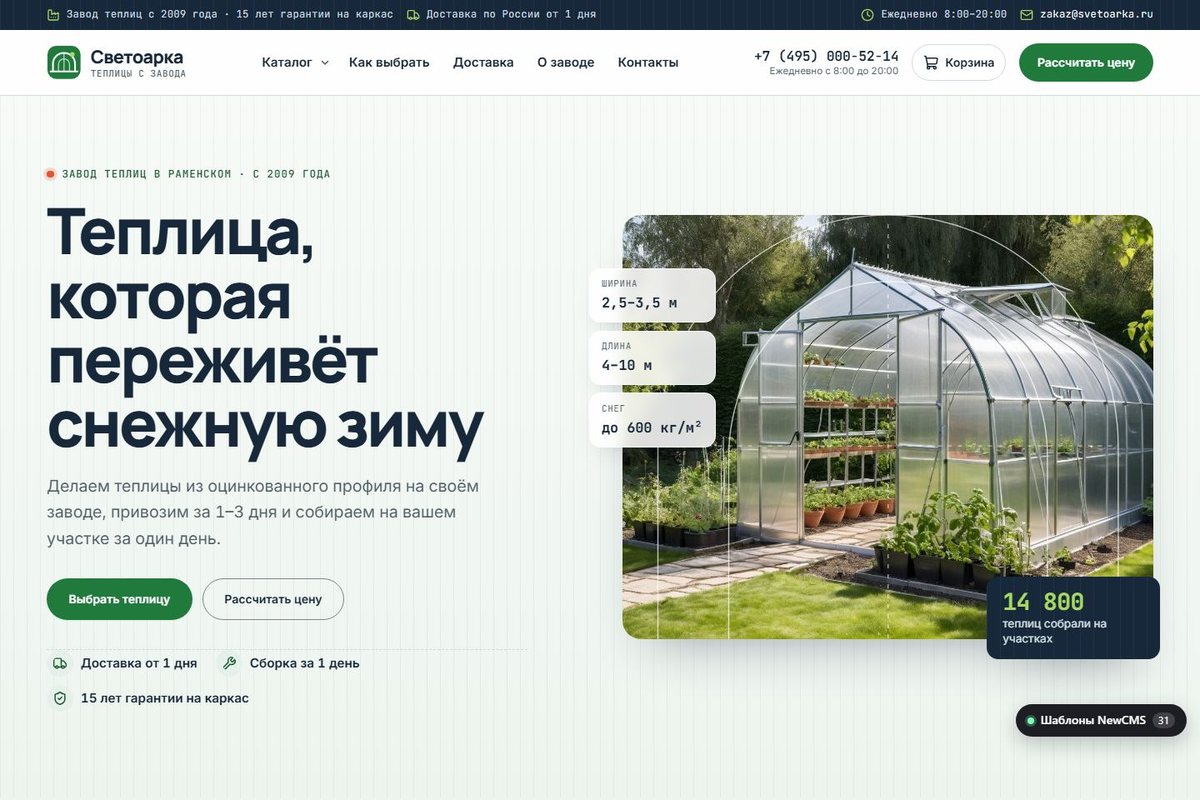Click the green Рассчитать цену header button

1086,62
